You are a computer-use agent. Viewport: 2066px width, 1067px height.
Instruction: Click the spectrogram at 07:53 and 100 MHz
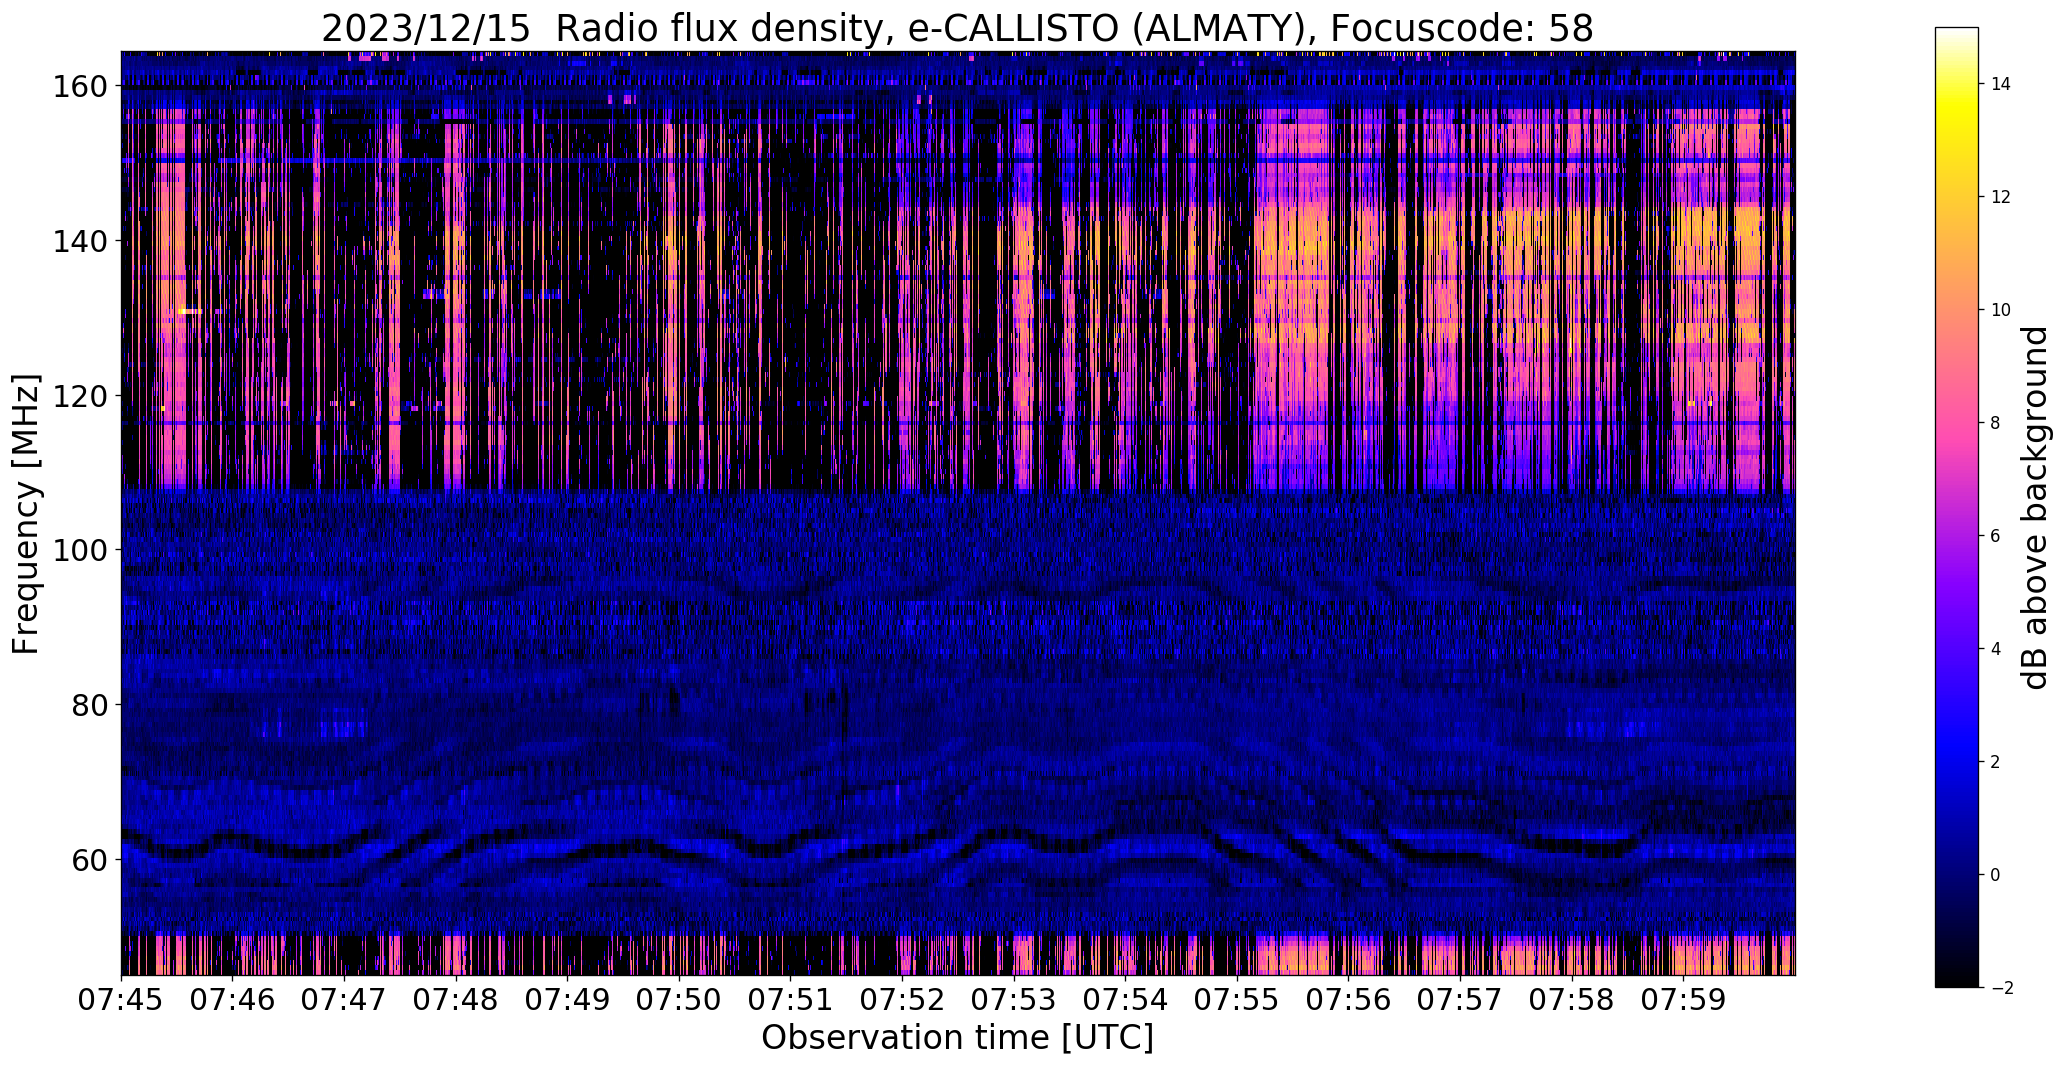pos(1014,550)
